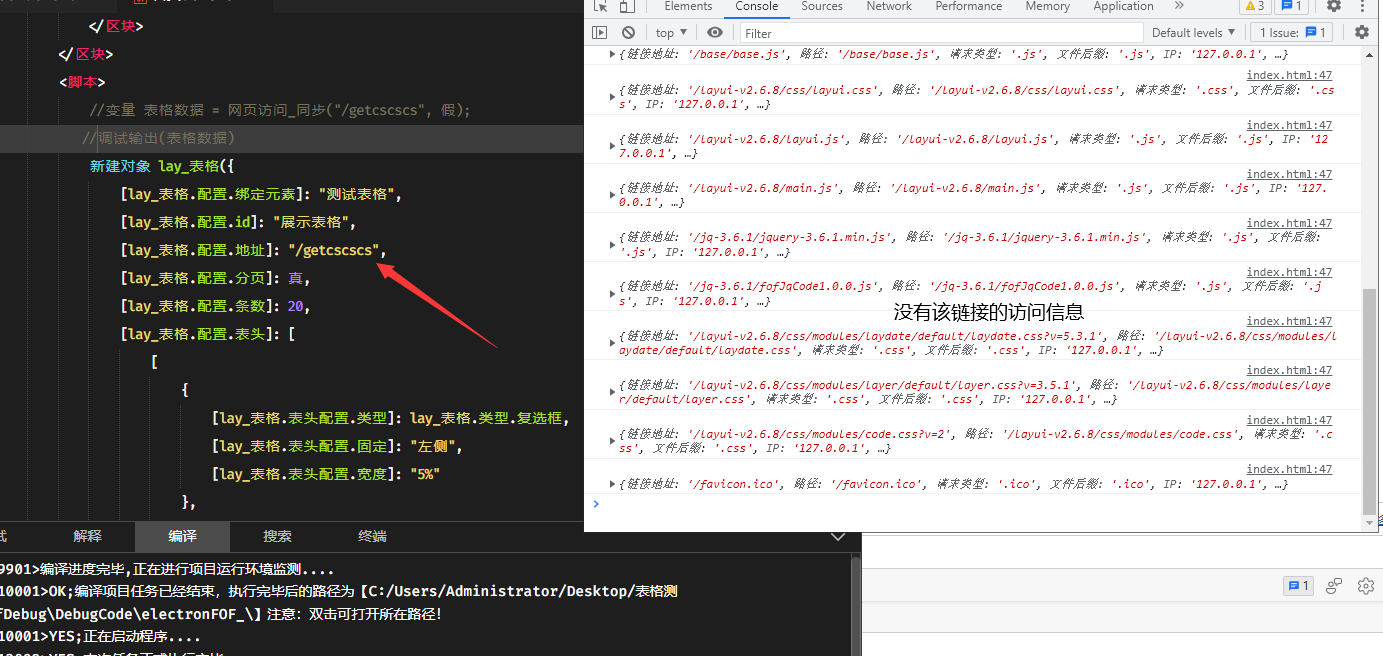This screenshot has height=656, width=1383.
Task: Open index.html:47 link above the layui.js entry
Action: 1289,125
